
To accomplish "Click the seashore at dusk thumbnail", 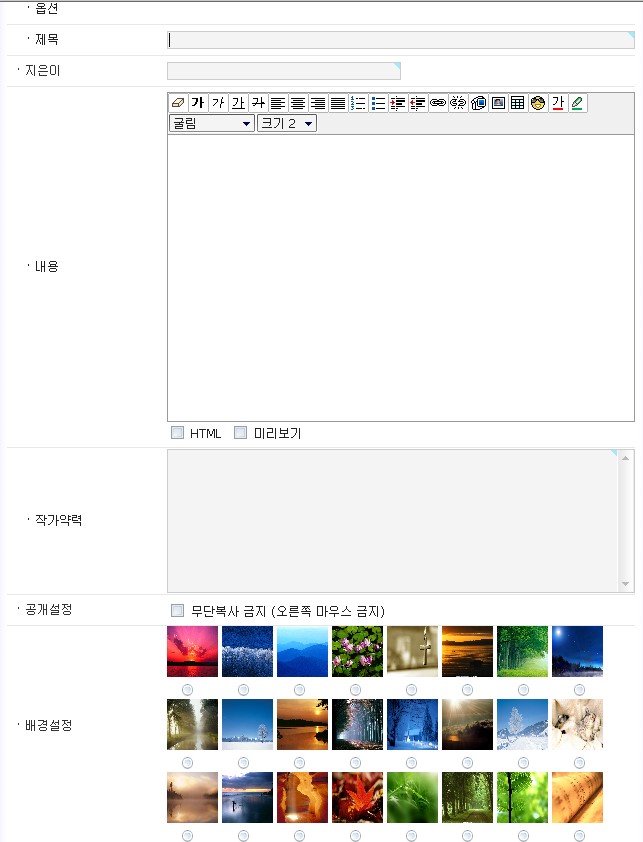I will coord(248,797).
